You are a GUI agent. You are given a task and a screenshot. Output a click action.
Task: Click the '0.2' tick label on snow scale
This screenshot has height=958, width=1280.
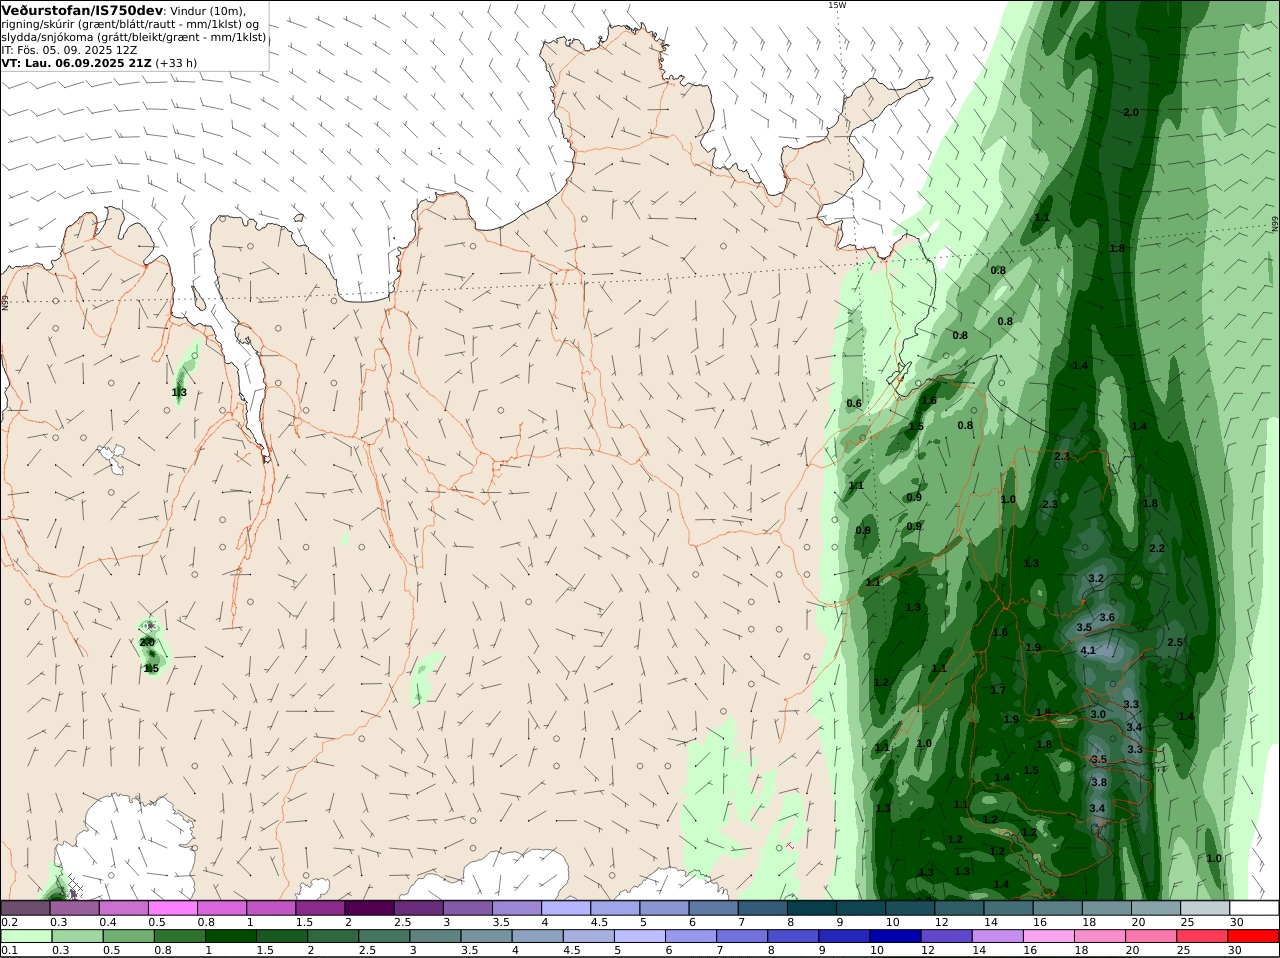[10, 922]
